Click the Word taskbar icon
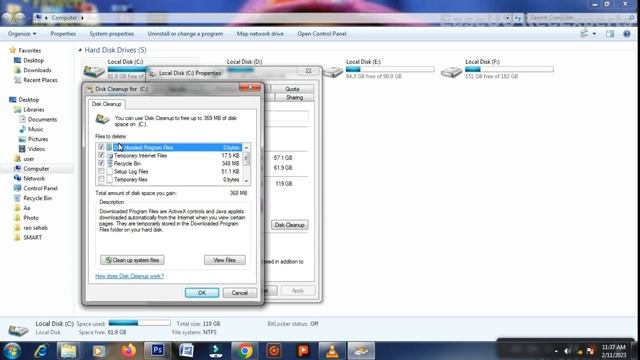This screenshot has height=360, width=640. point(187,351)
